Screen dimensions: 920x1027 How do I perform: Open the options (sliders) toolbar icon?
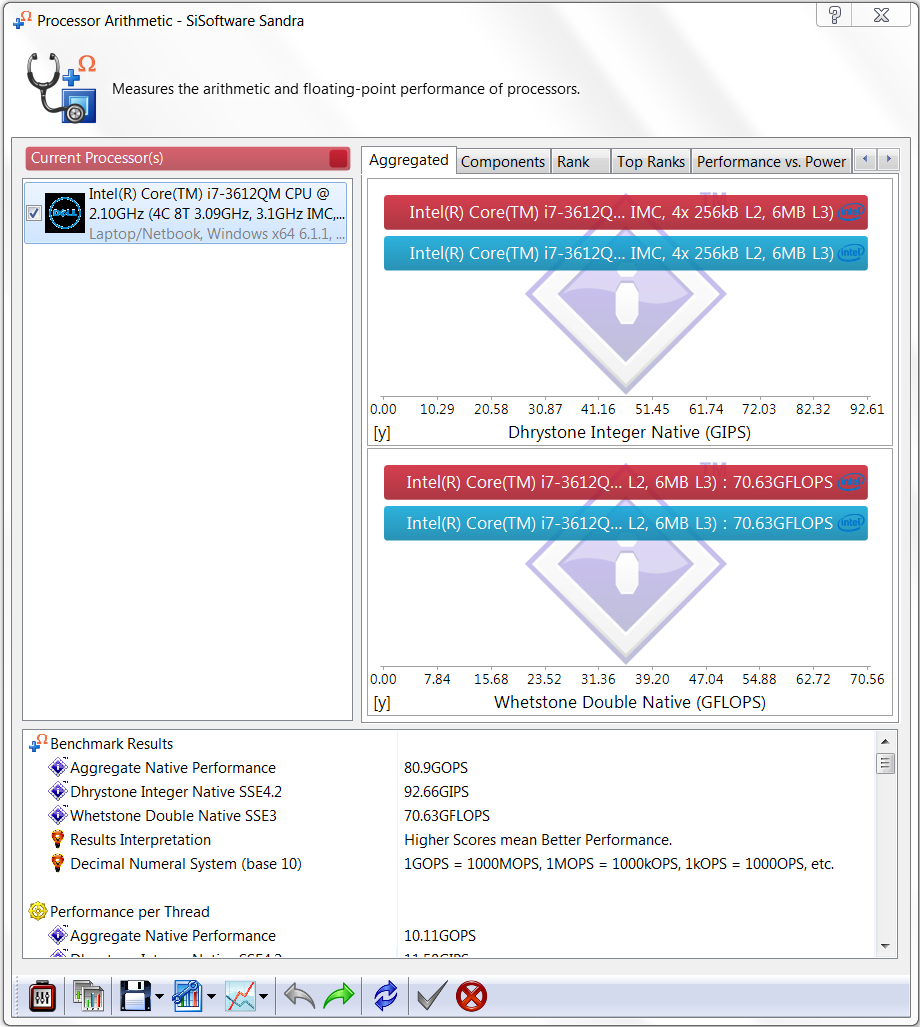(43, 997)
